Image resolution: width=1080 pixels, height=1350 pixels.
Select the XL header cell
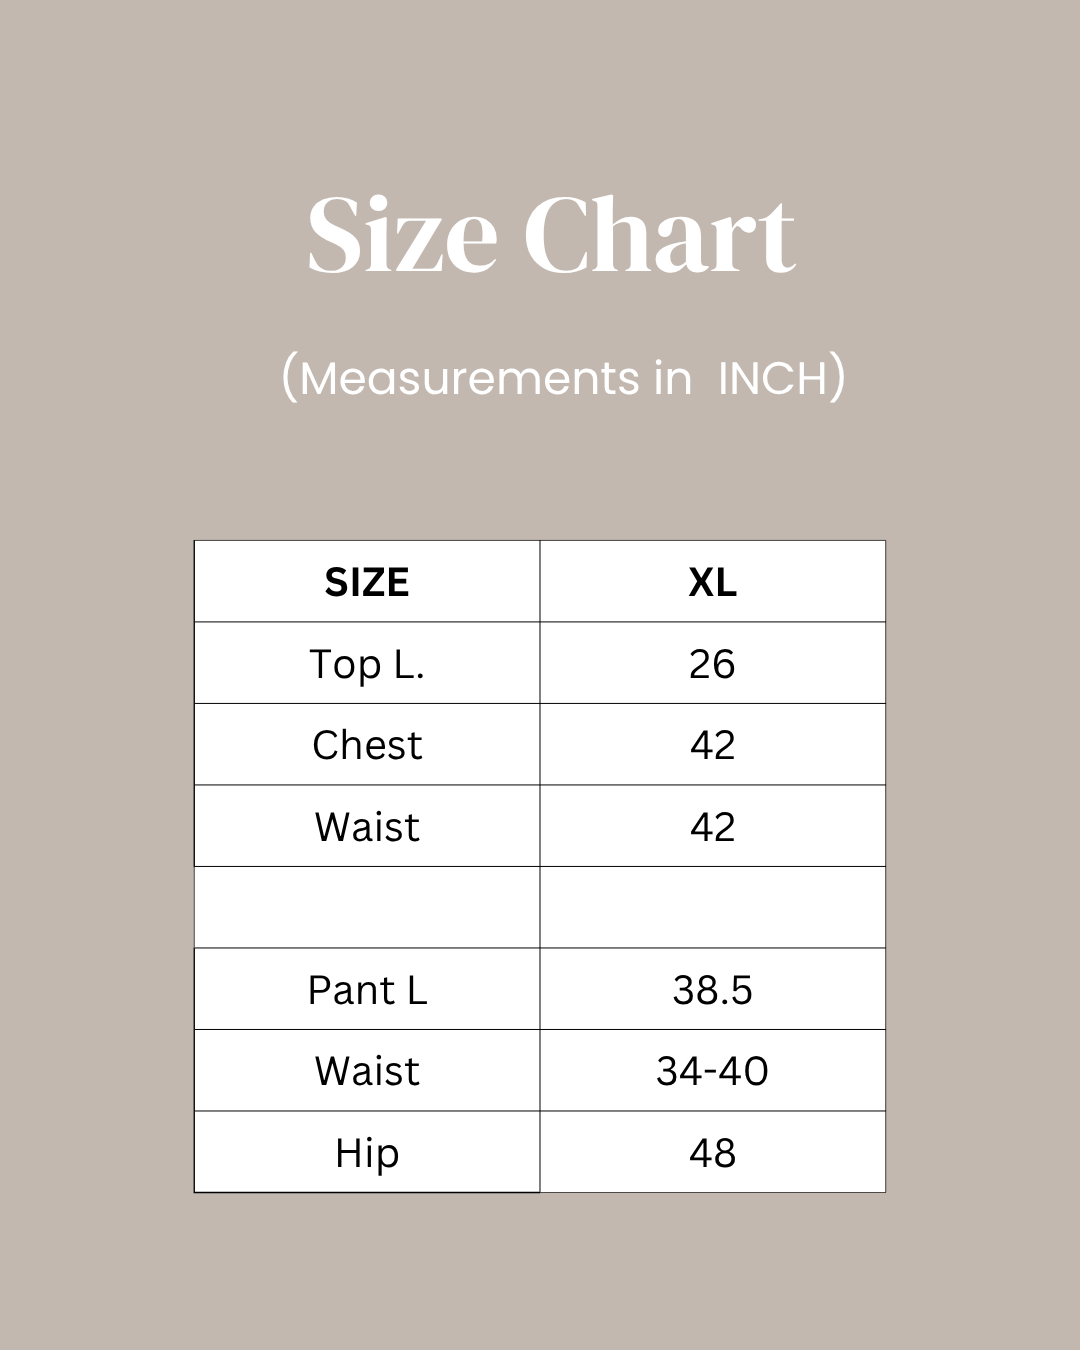713,582
